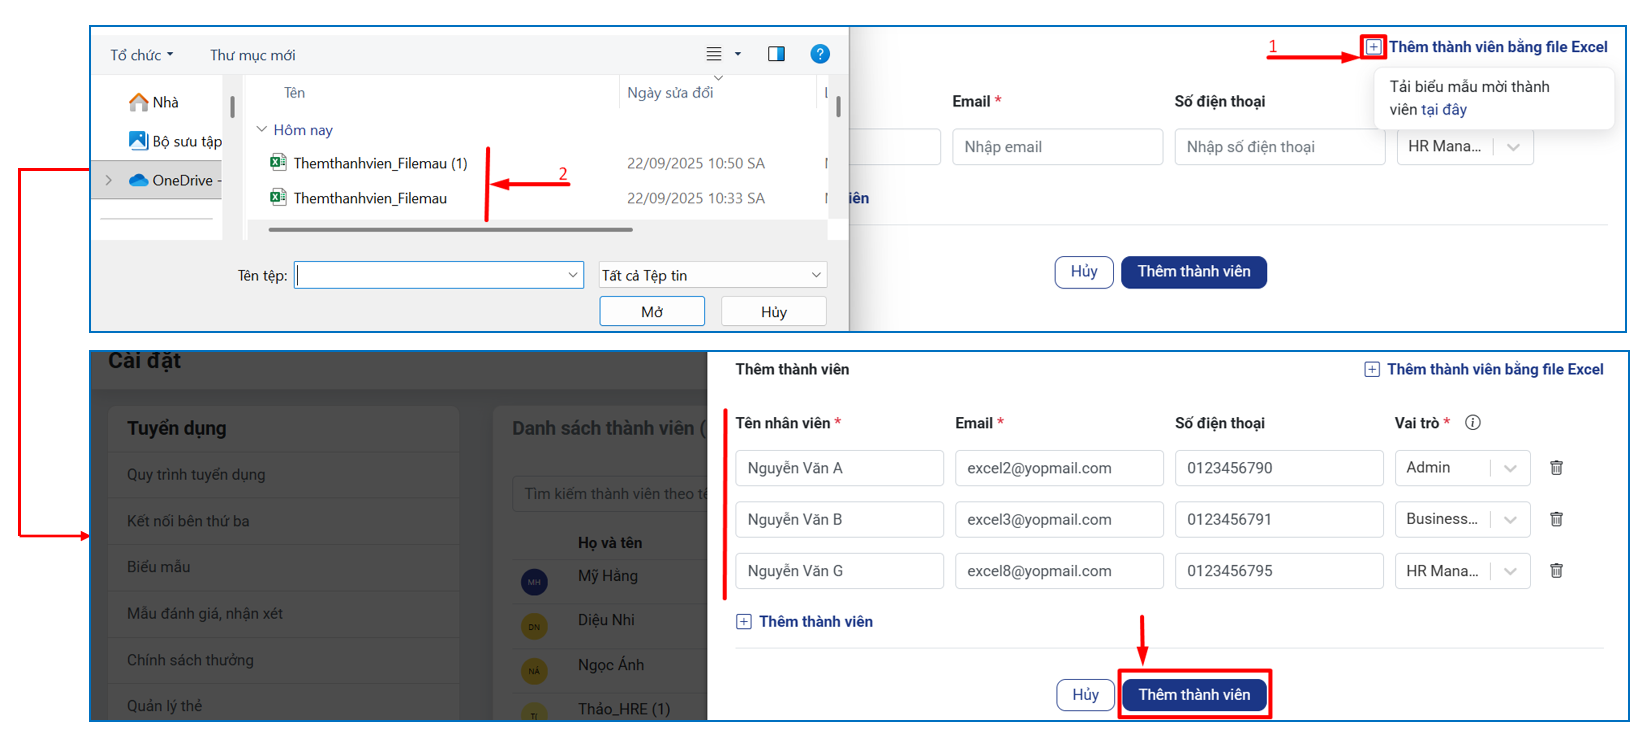
Task: Expand the Tất cả Tệp tin file type dropdown
Action: coord(815,275)
